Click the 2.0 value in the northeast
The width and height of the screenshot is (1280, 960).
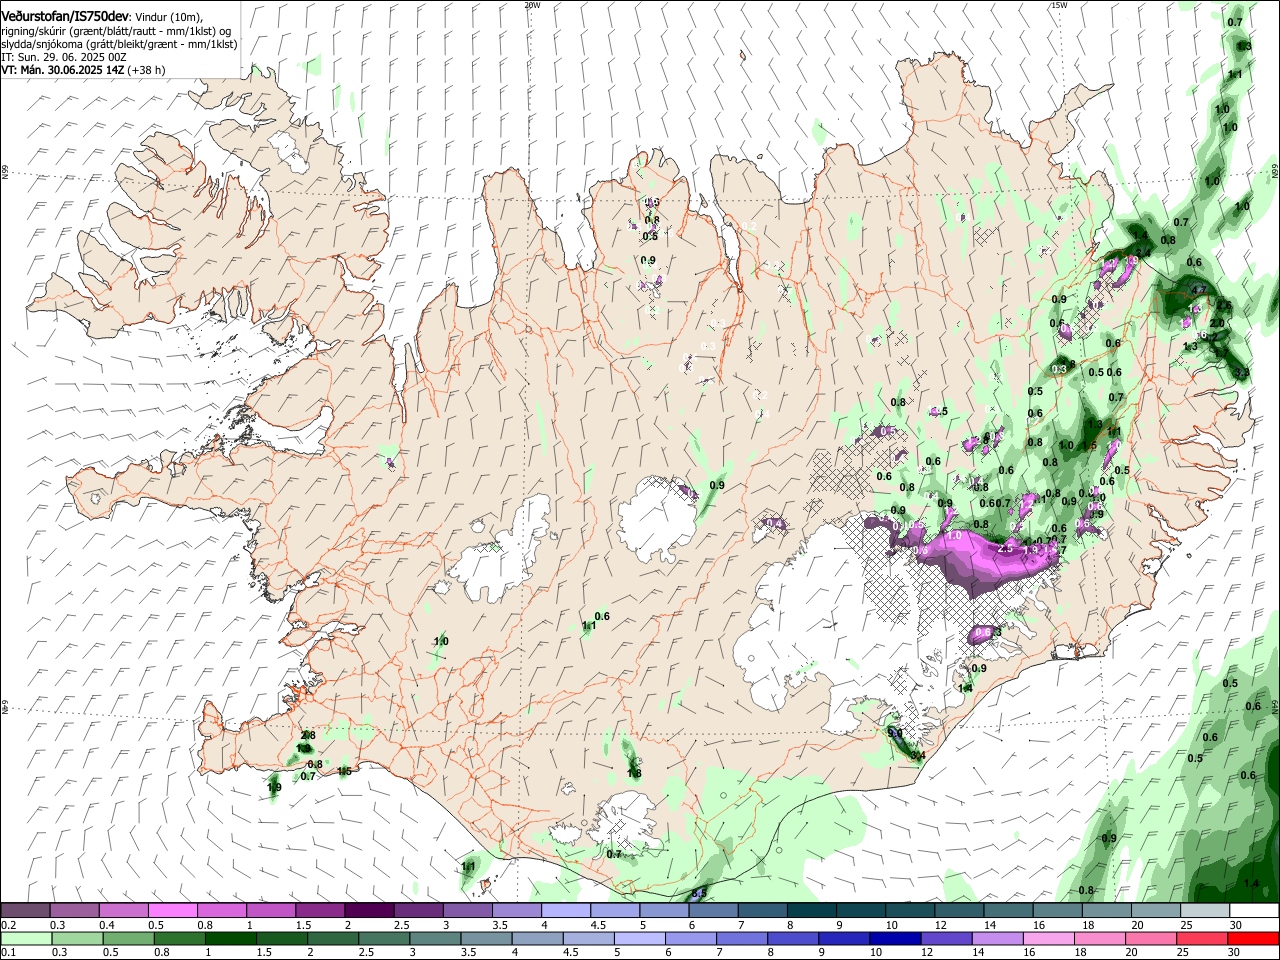(x=1217, y=323)
